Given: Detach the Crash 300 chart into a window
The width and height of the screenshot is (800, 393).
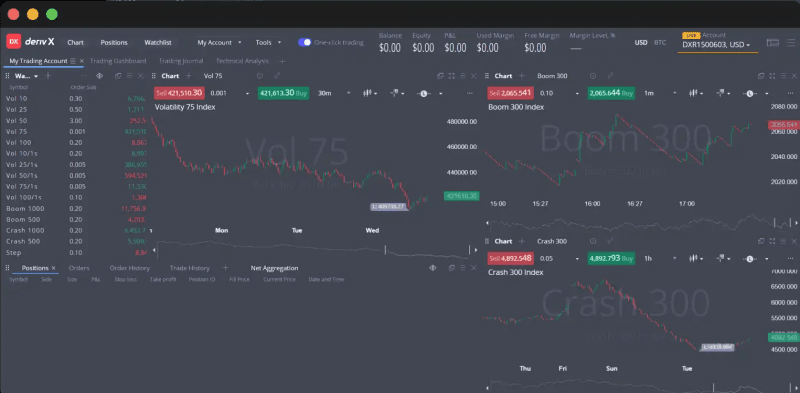Looking at the screenshot, I should [x=761, y=241].
